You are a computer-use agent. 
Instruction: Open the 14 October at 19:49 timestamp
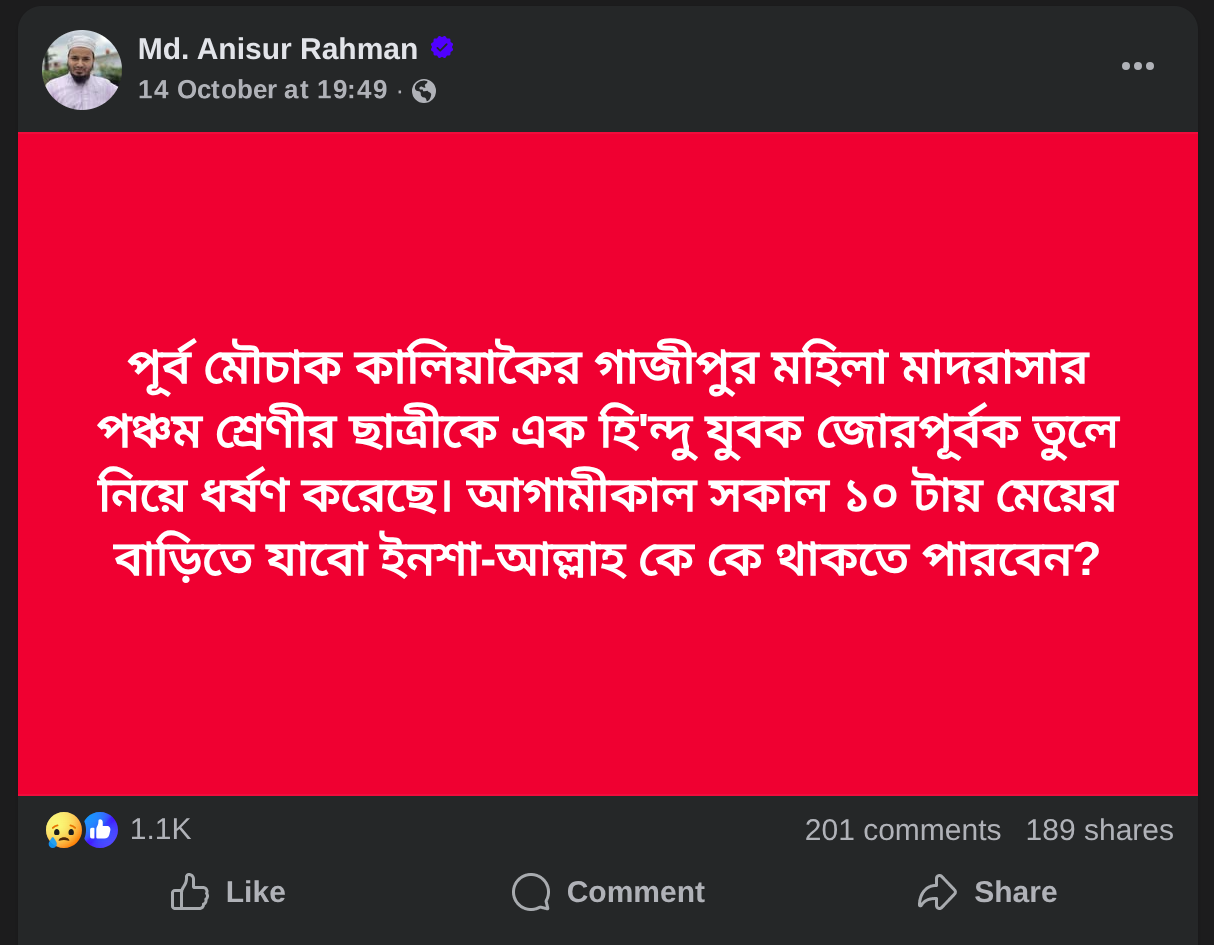[262, 90]
